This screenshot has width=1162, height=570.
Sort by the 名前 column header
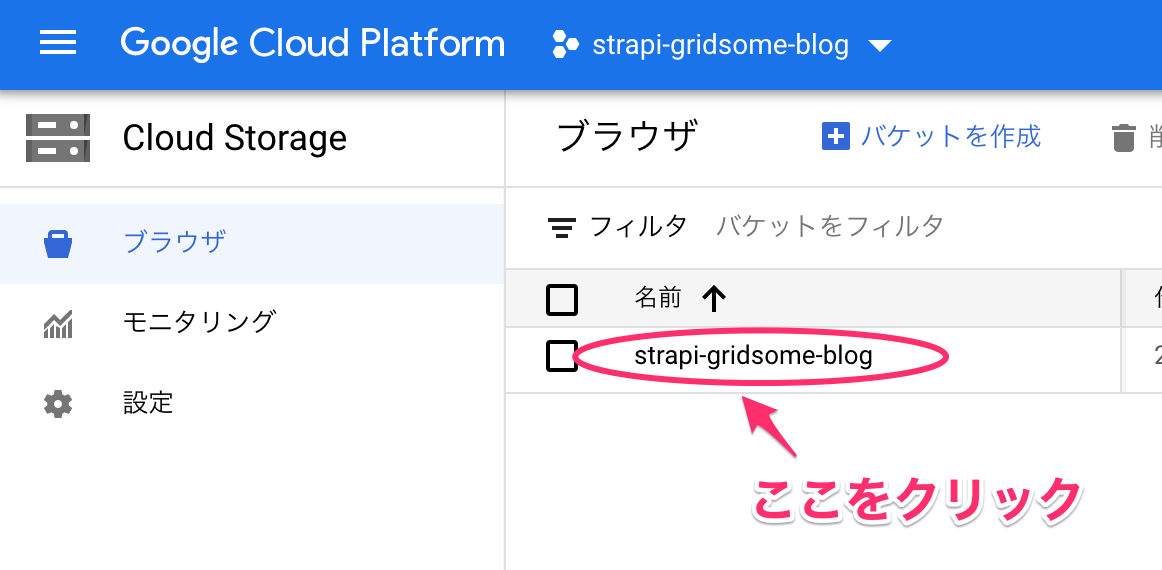click(x=657, y=299)
